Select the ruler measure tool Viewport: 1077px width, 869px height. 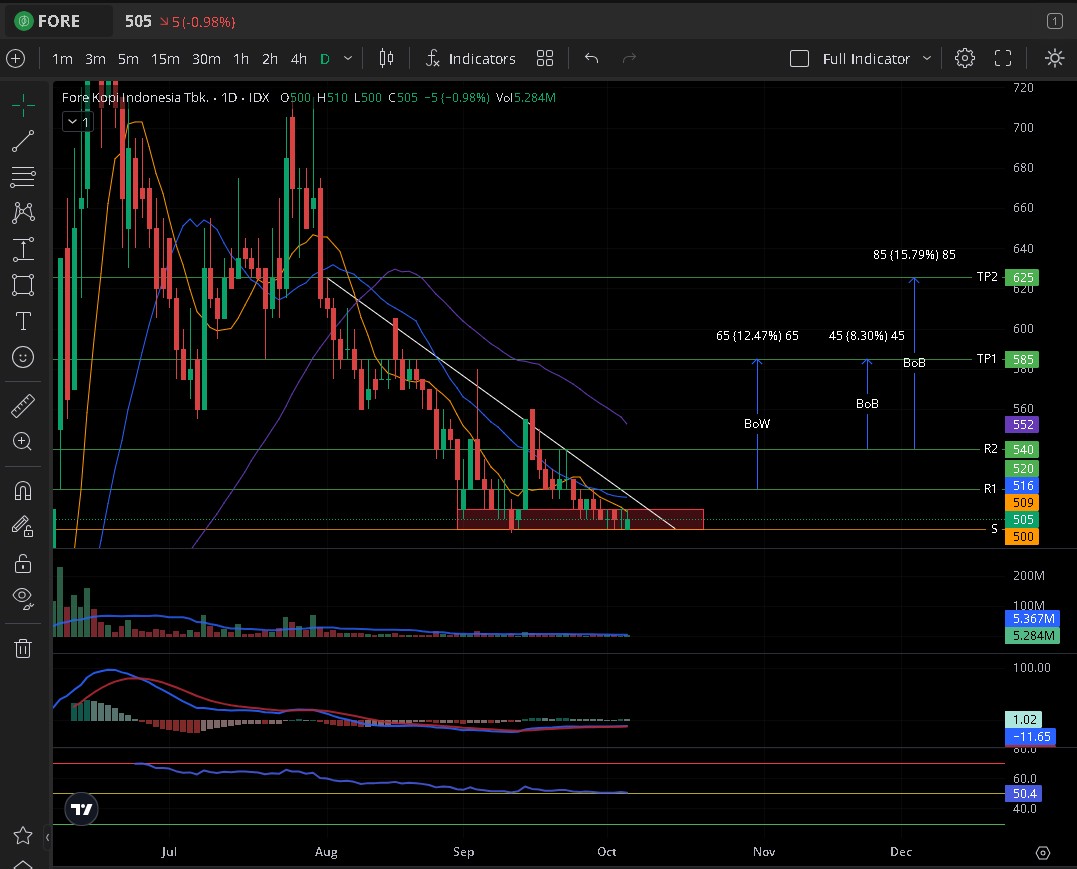click(x=23, y=405)
